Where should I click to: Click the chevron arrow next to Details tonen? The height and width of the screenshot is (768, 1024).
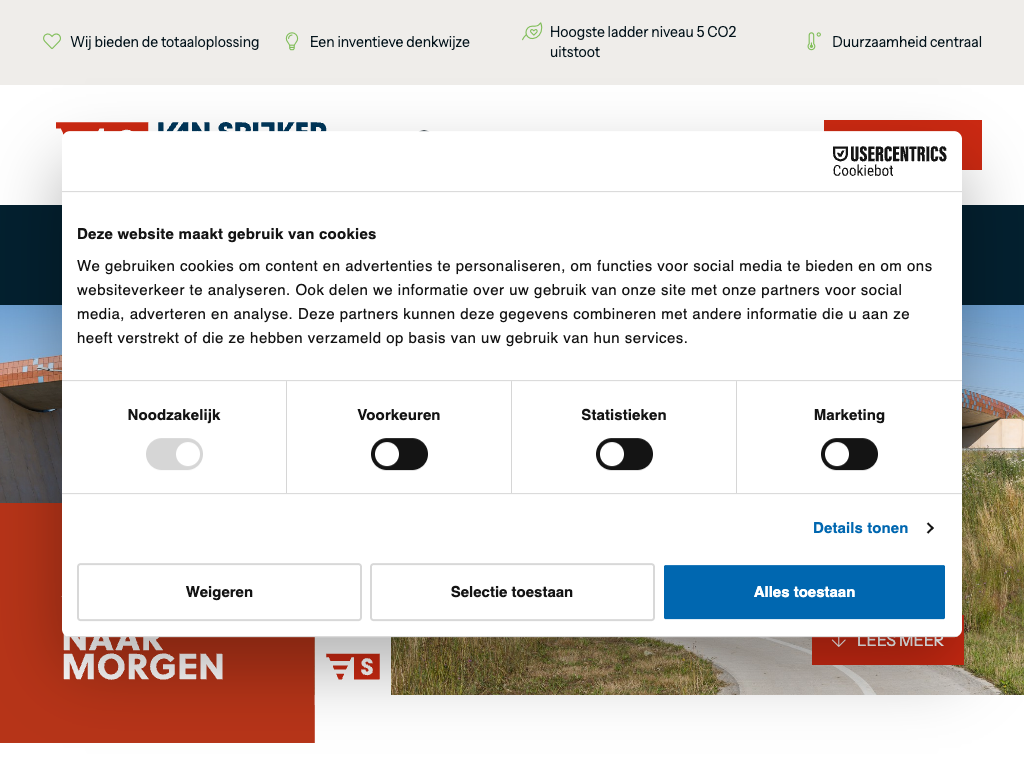tap(930, 528)
